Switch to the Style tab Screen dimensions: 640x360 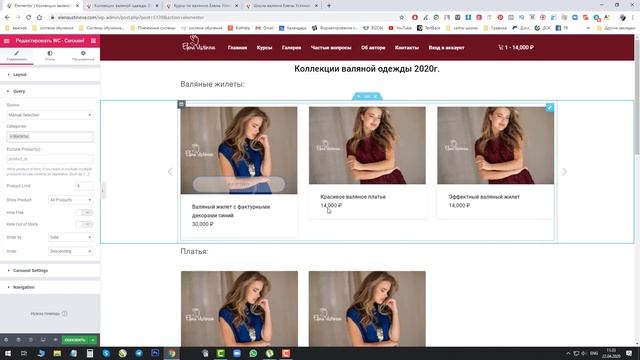tap(50, 56)
